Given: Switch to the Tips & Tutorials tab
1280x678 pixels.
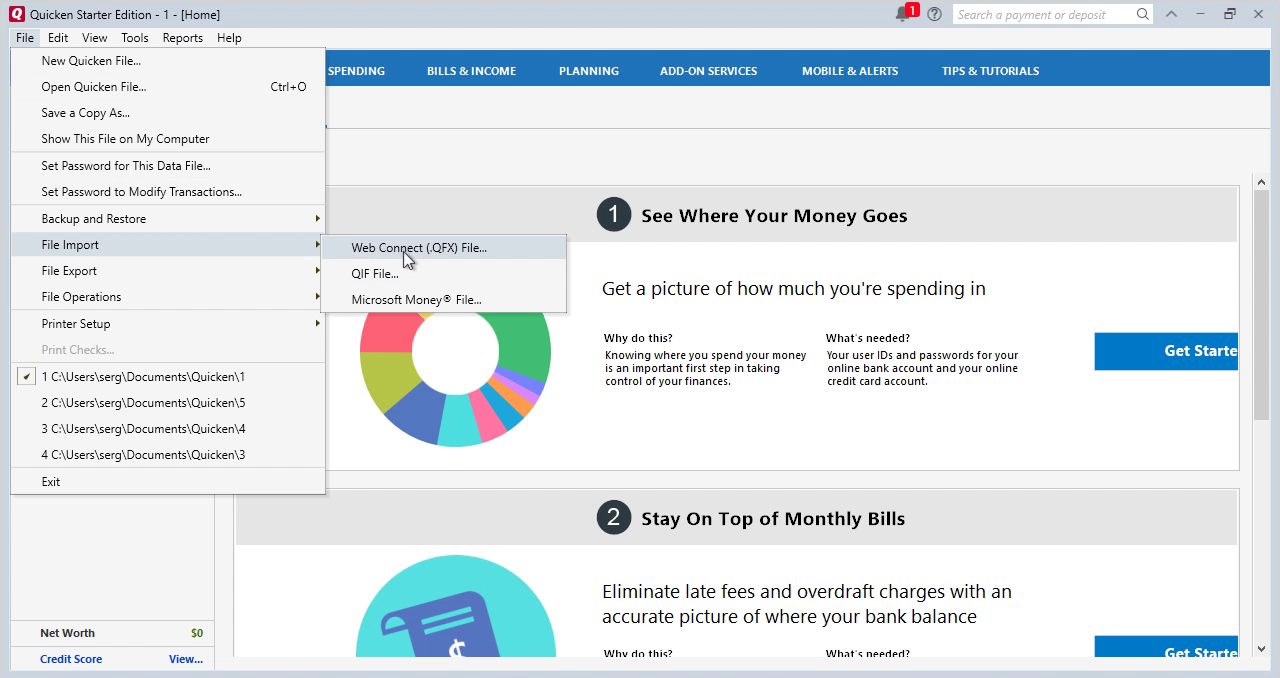Looking at the screenshot, I should [x=990, y=71].
